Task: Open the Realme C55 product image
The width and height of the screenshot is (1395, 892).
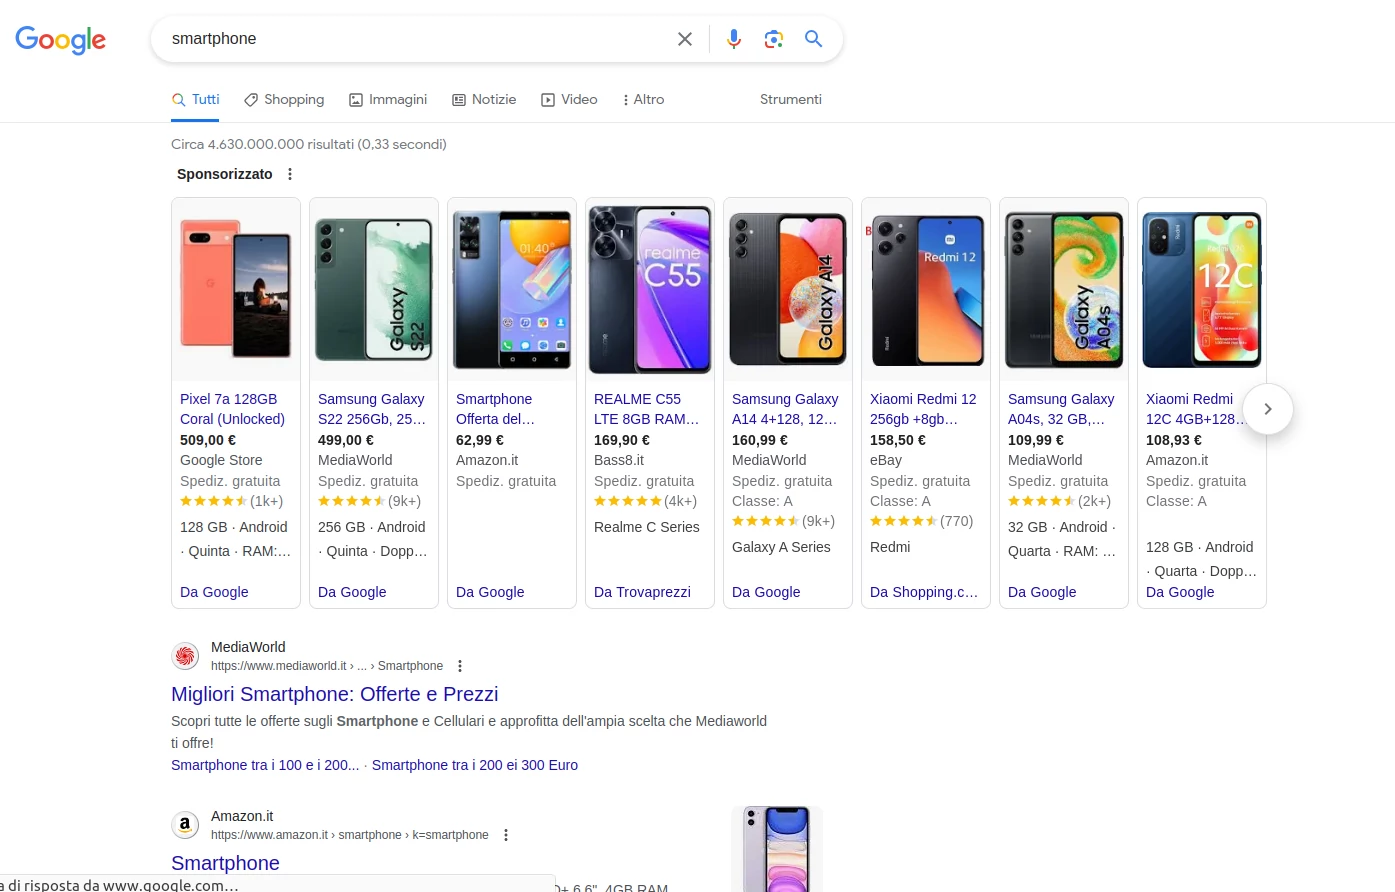Action: click(x=650, y=289)
